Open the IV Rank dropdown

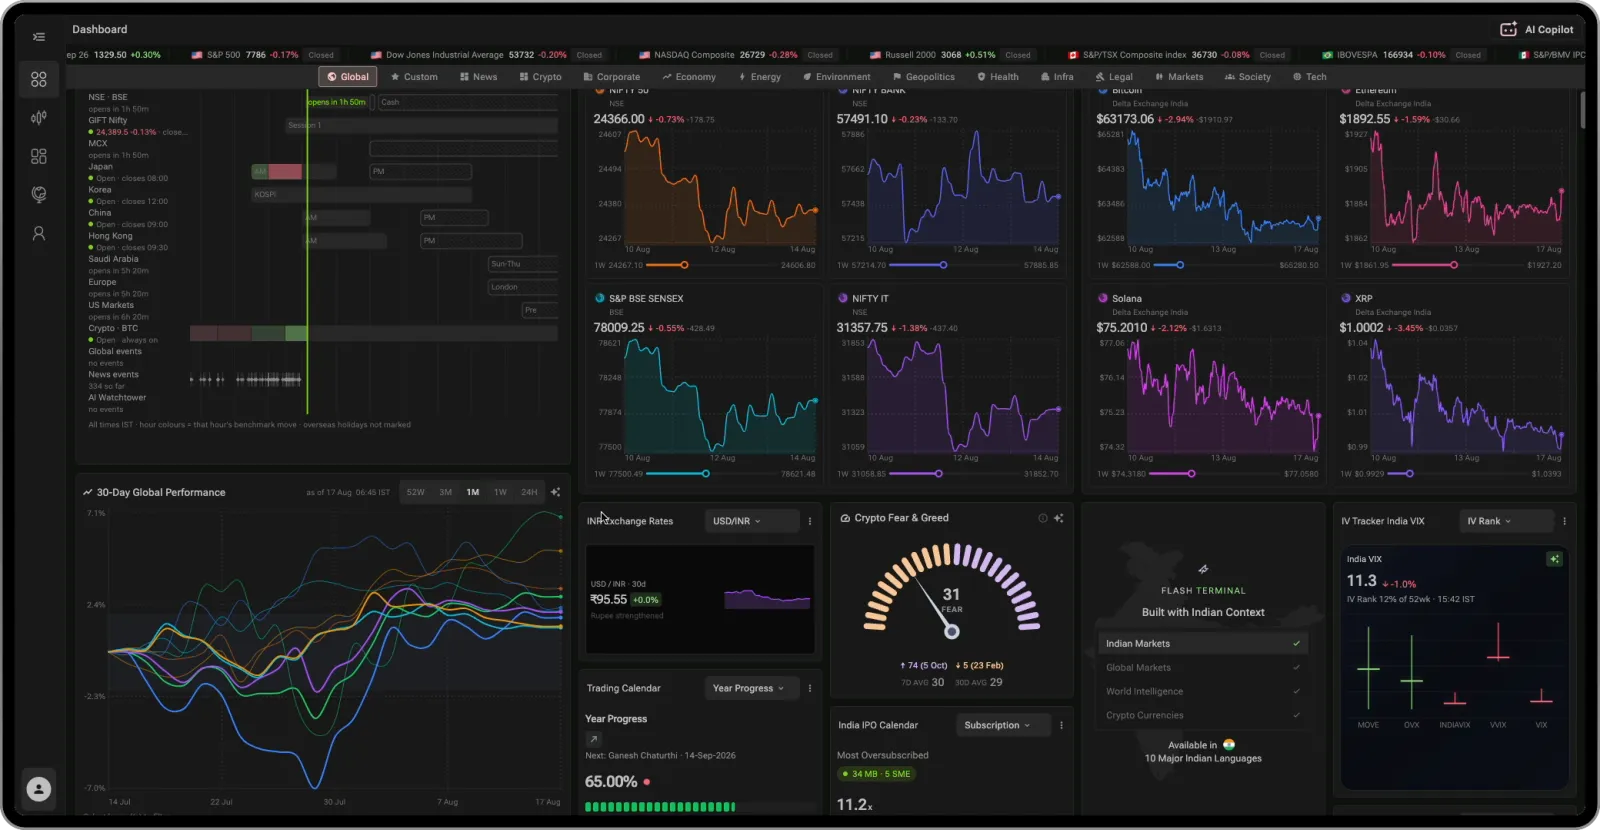pos(1506,521)
